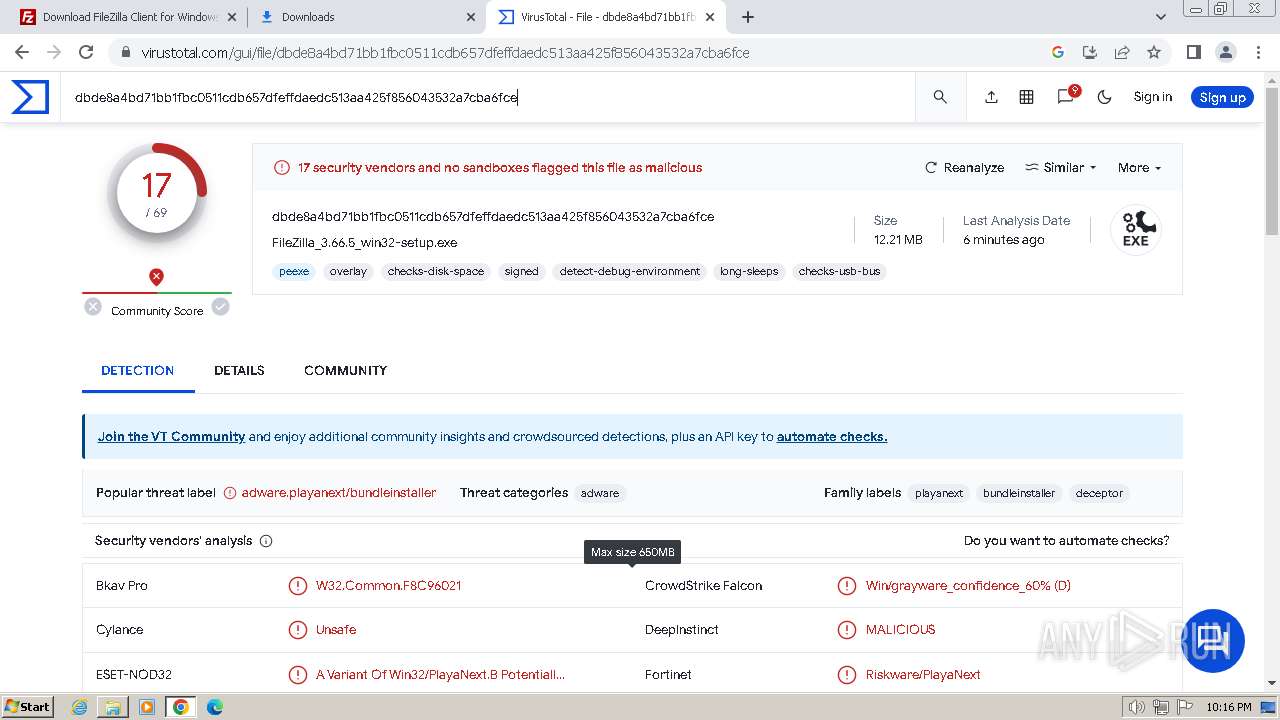Open Join the VT Community link
The width and height of the screenshot is (1280, 720).
click(x=171, y=436)
